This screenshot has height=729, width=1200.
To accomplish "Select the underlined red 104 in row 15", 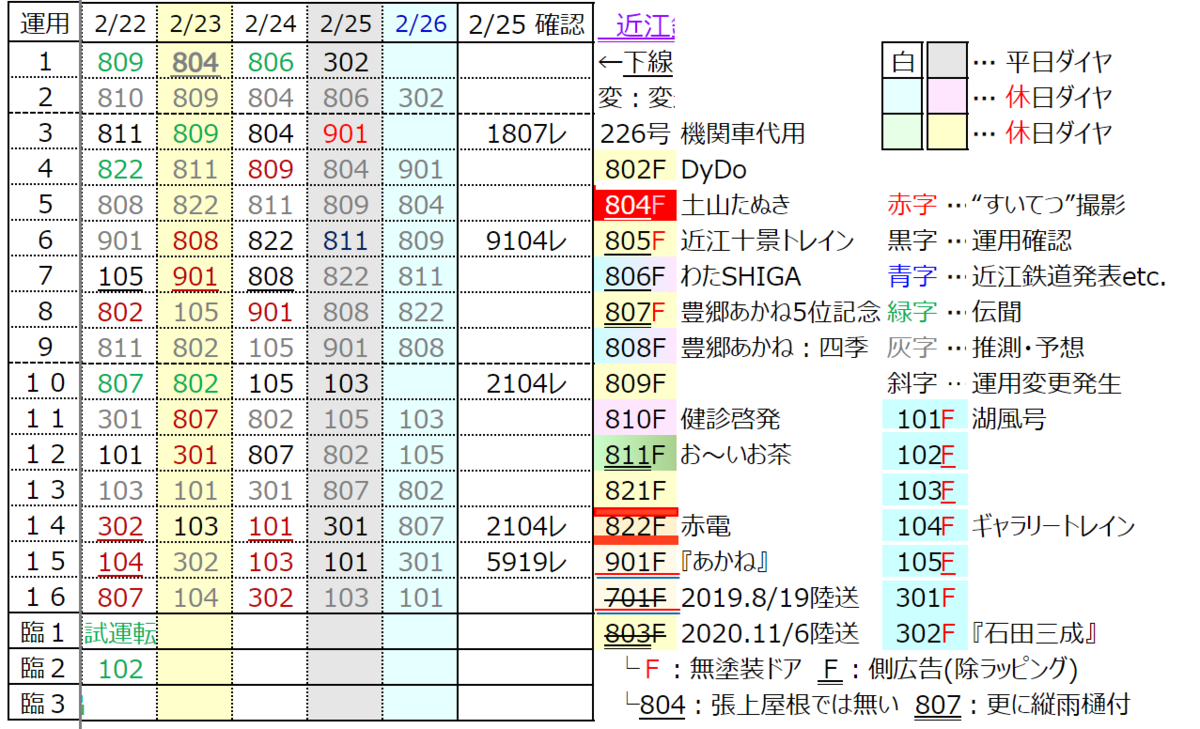I will [118, 561].
